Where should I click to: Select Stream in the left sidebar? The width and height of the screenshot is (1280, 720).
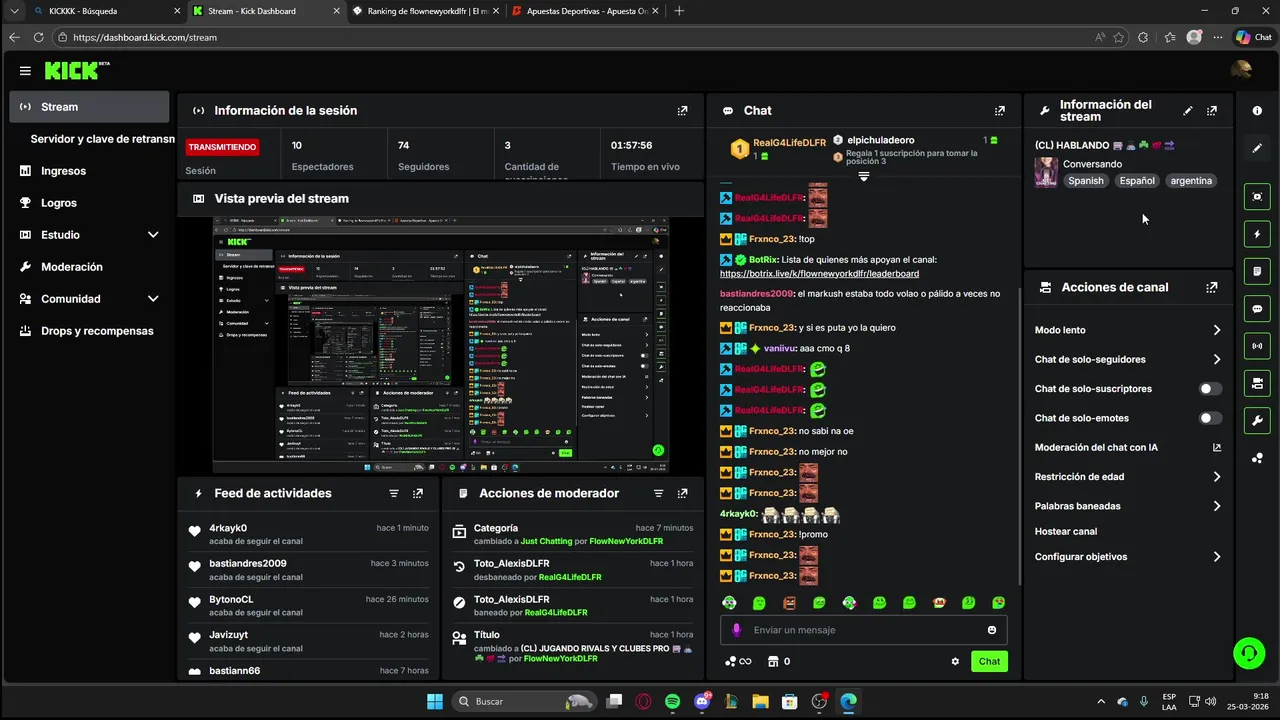point(89,107)
